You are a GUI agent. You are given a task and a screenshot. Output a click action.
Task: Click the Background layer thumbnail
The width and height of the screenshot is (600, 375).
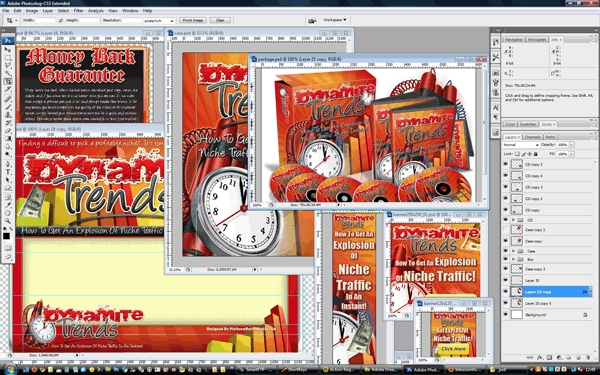click(517, 315)
